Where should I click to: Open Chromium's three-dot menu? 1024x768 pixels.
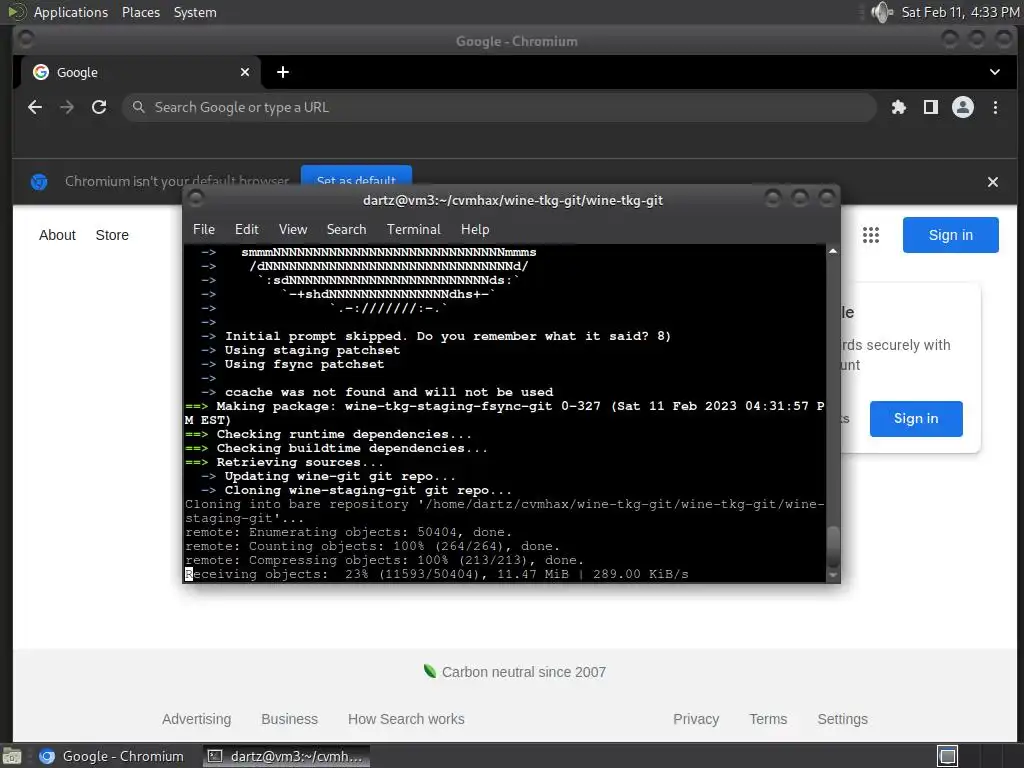coord(995,107)
